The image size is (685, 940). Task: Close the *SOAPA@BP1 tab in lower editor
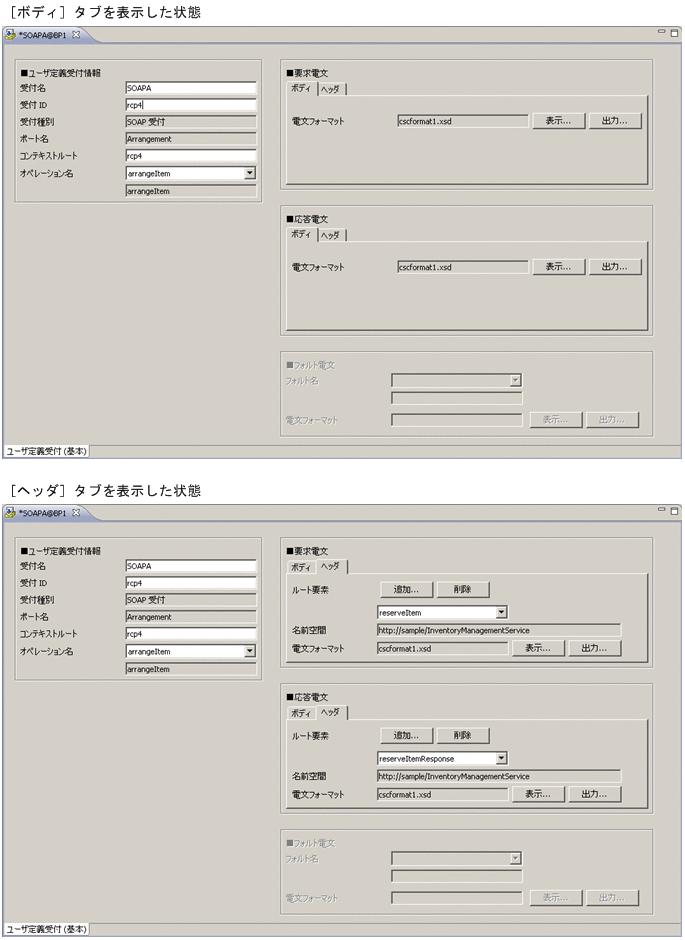(x=76, y=513)
